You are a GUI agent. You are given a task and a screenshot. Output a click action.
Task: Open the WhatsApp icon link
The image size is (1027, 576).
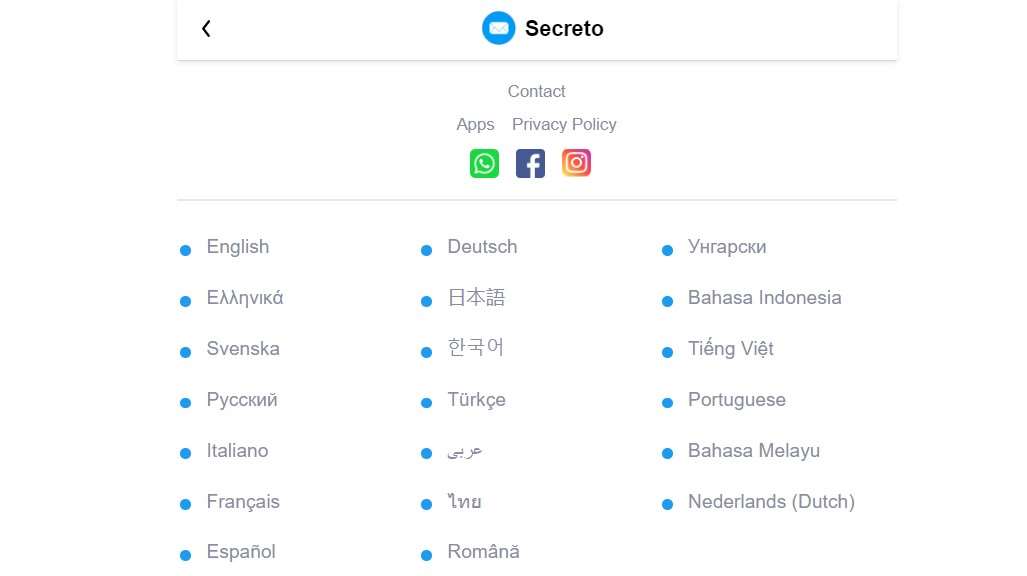coord(484,163)
